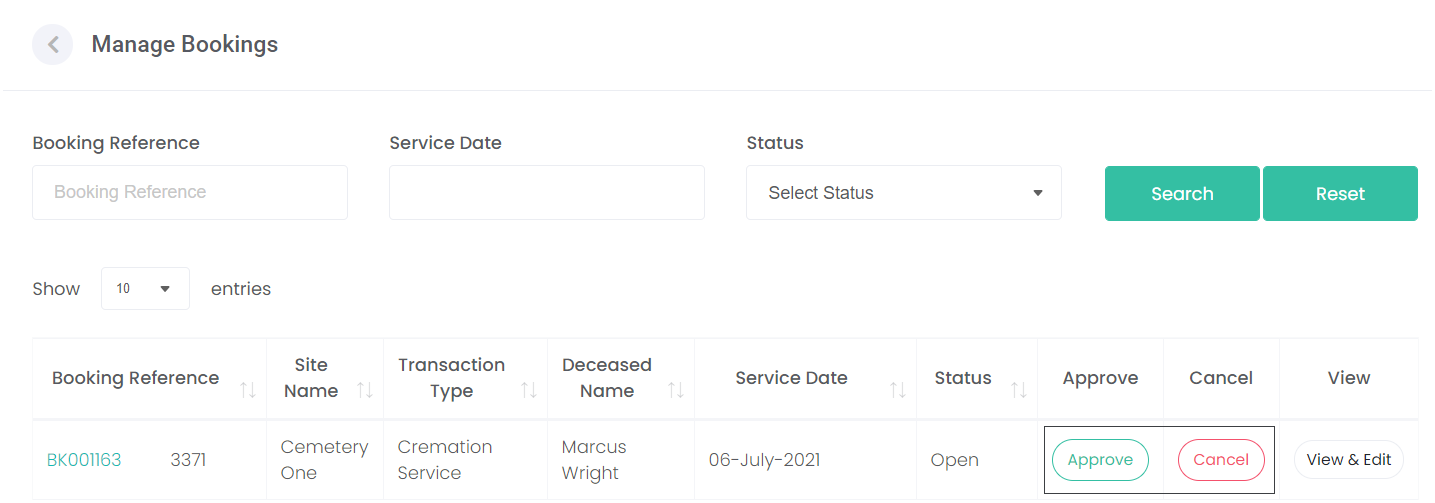Viewport: 1435px width, 503px height.
Task: Click the 3371 number in booking row
Action: (x=188, y=460)
